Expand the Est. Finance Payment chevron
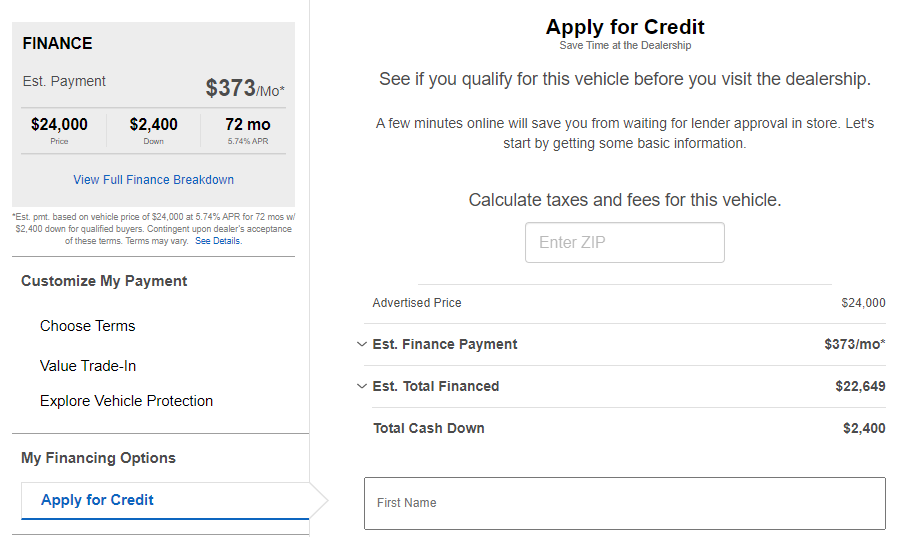898x537 pixels. 361,344
